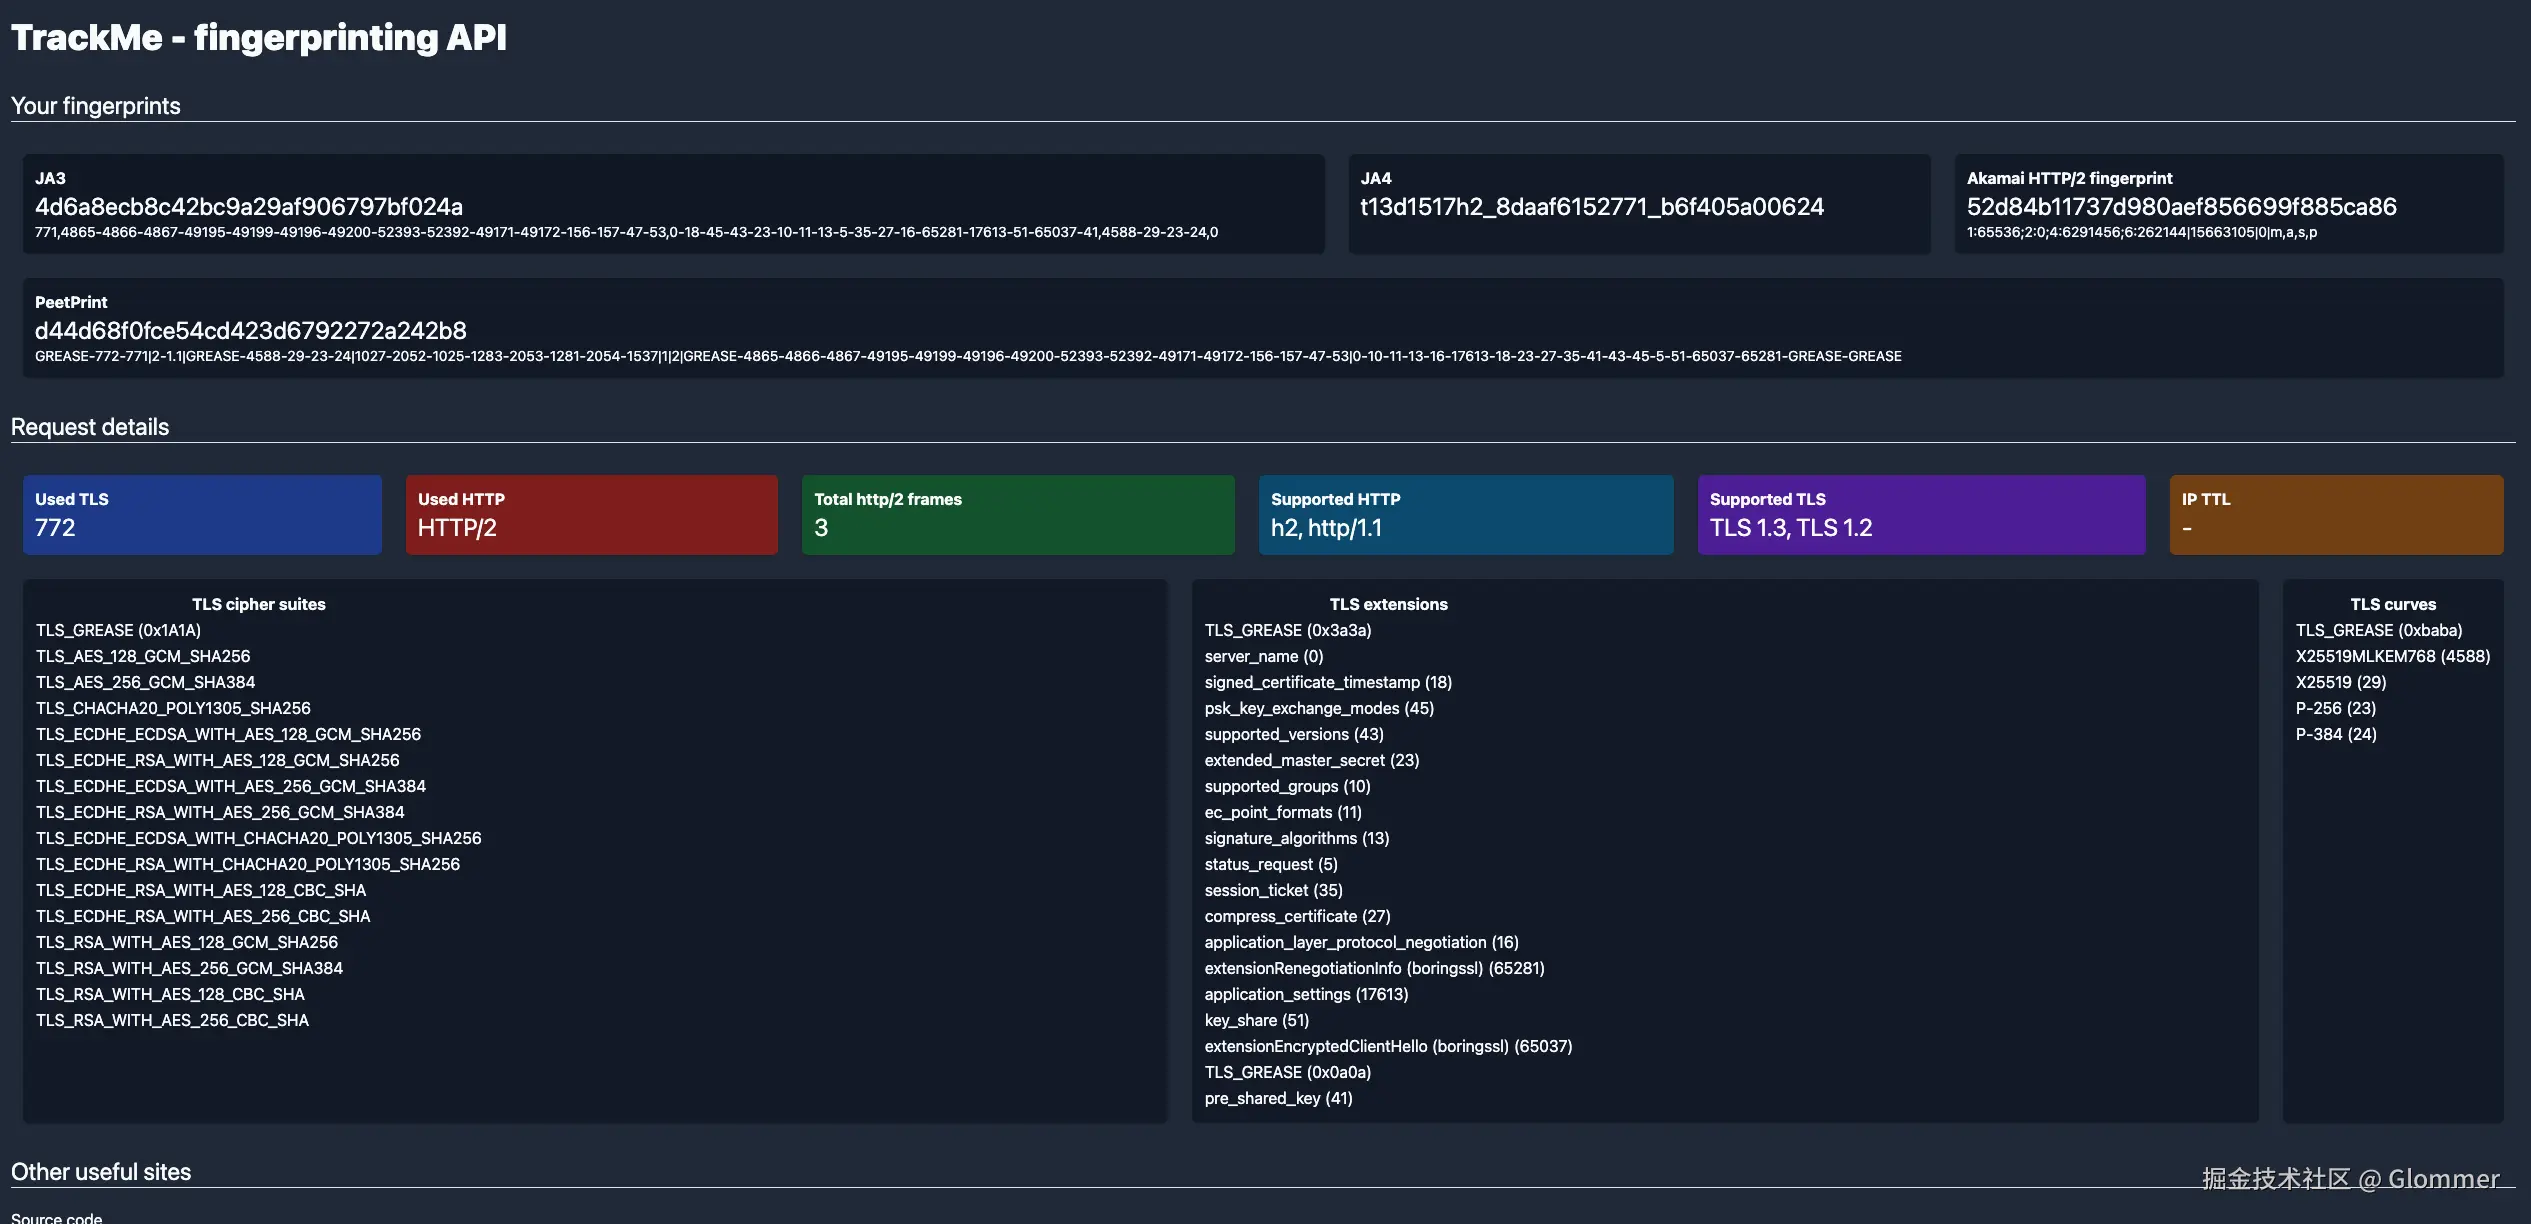The width and height of the screenshot is (2531, 1224).
Task: Click the purple Supported TLS card
Action: [x=1920, y=514]
